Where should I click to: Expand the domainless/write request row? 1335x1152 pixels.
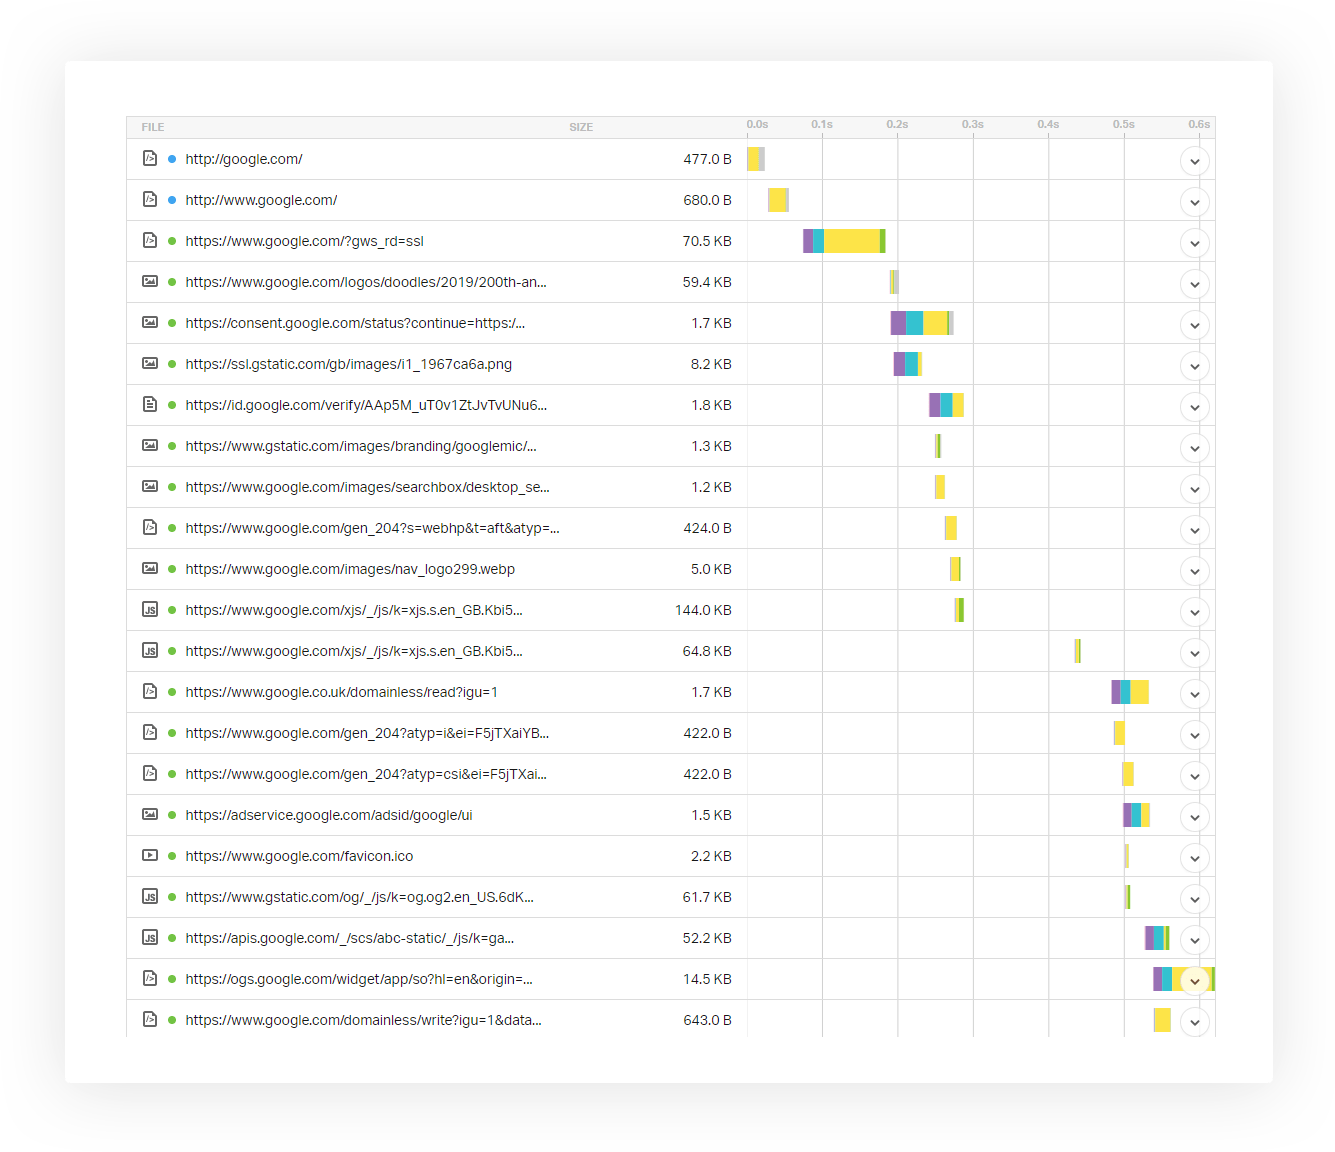click(x=1195, y=1022)
